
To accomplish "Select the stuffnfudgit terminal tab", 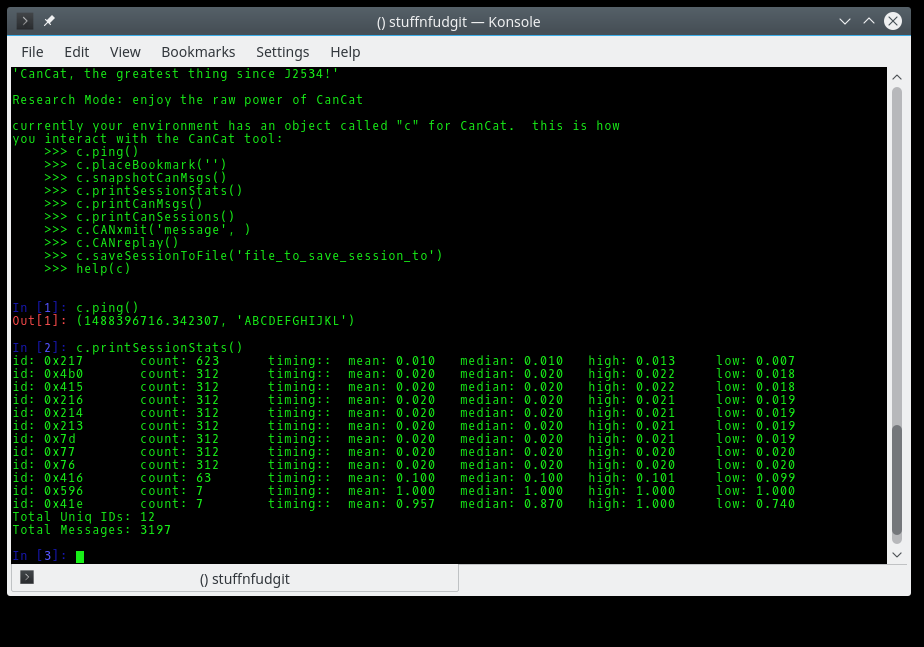I will (x=235, y=578).
